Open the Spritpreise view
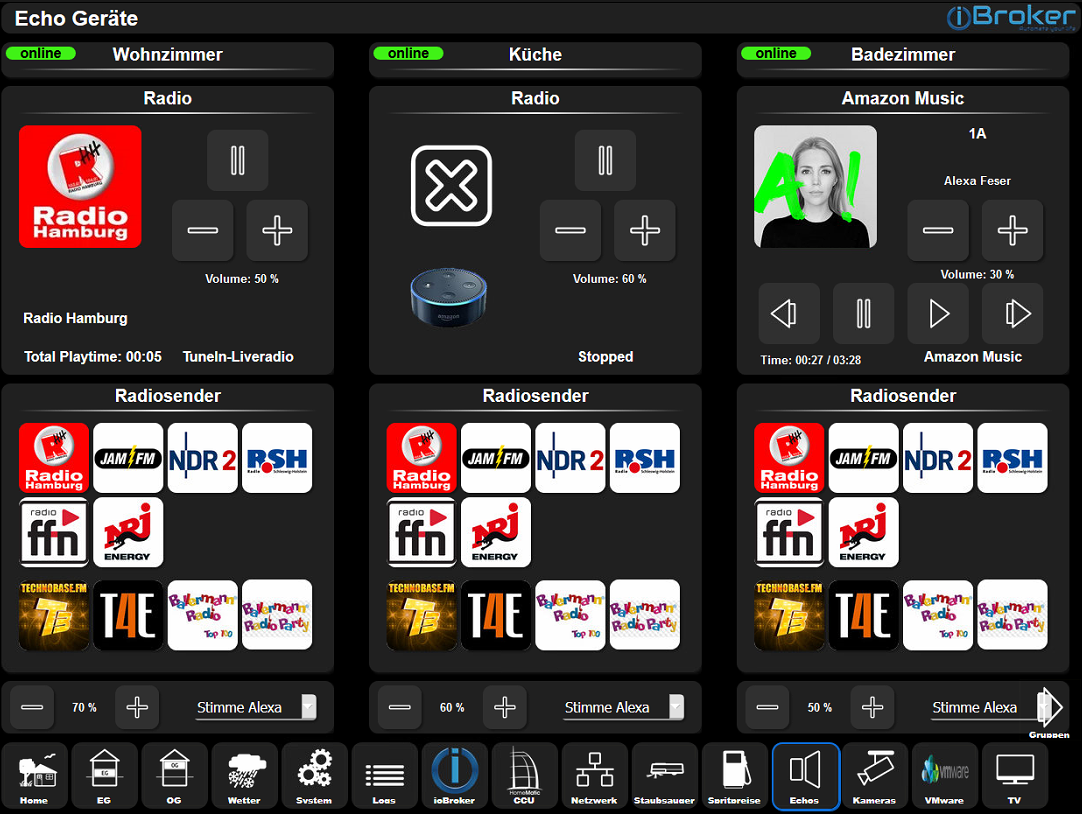Screen dimensions: 1082x814 735,776
